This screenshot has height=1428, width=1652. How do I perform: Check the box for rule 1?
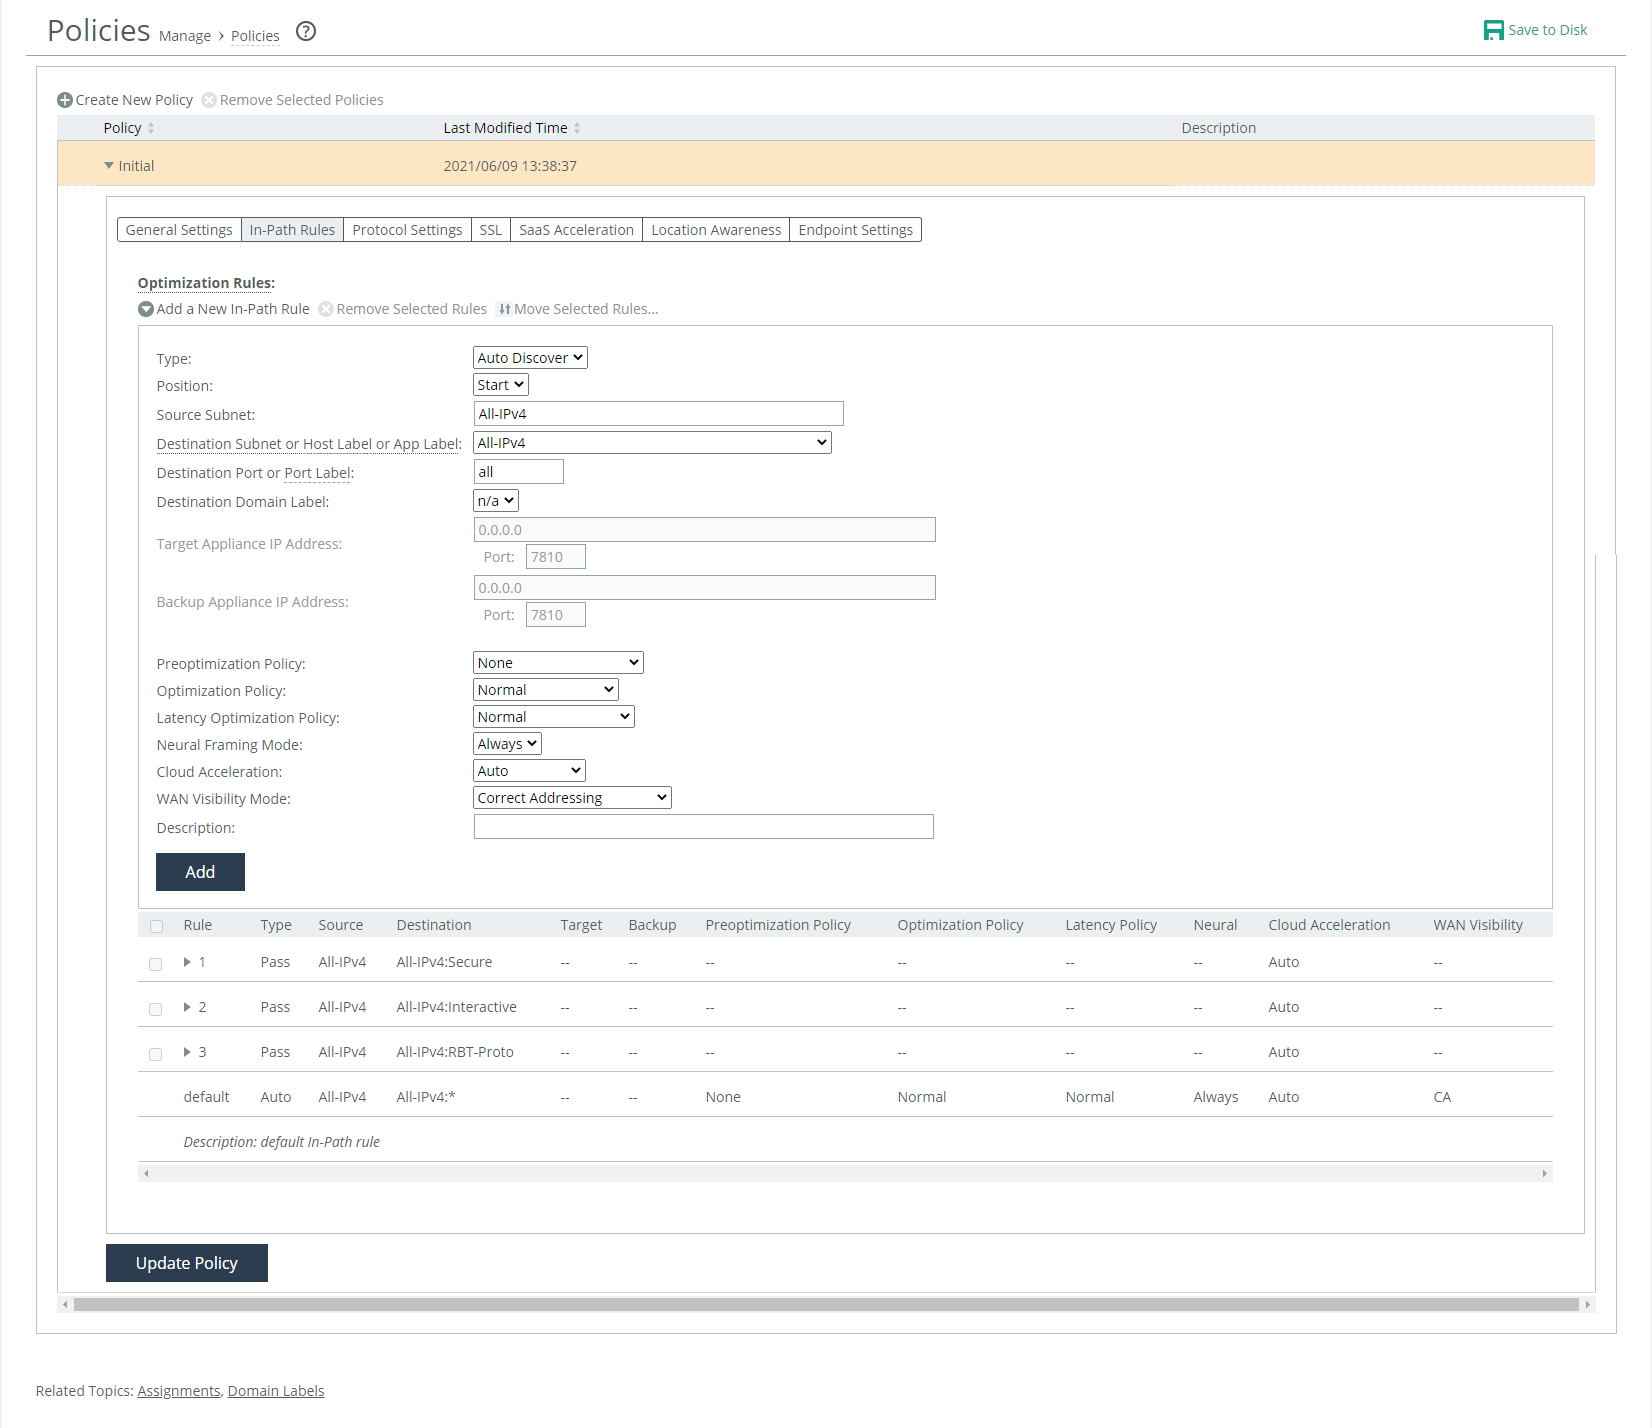click(x=155, y=964)
